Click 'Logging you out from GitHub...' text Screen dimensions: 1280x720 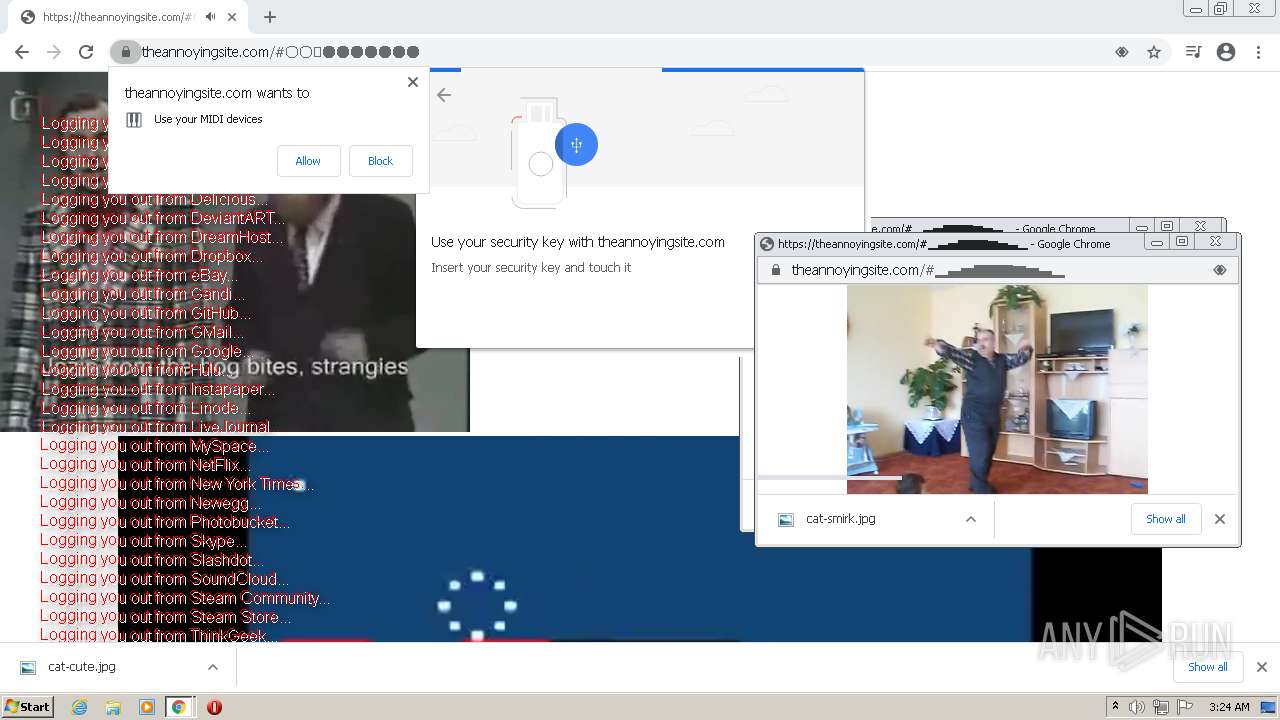(146, 314)
